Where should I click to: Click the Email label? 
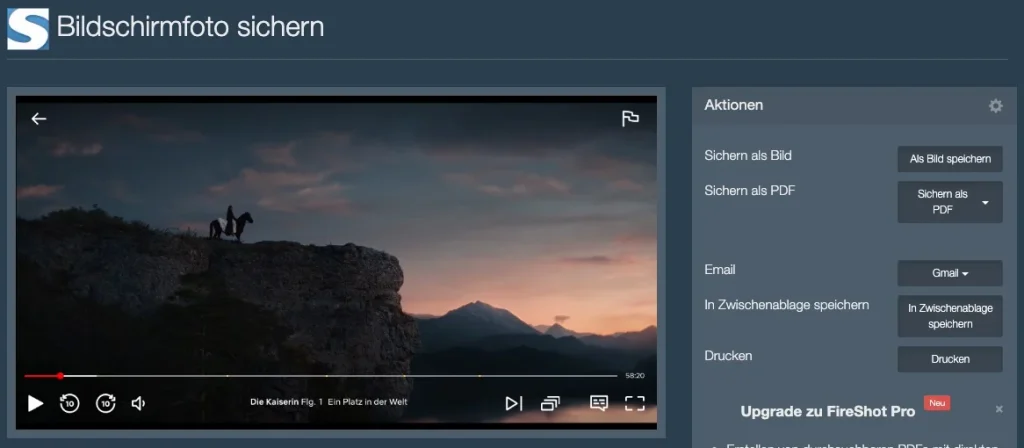pyautogui.click(x=720, y=269)
